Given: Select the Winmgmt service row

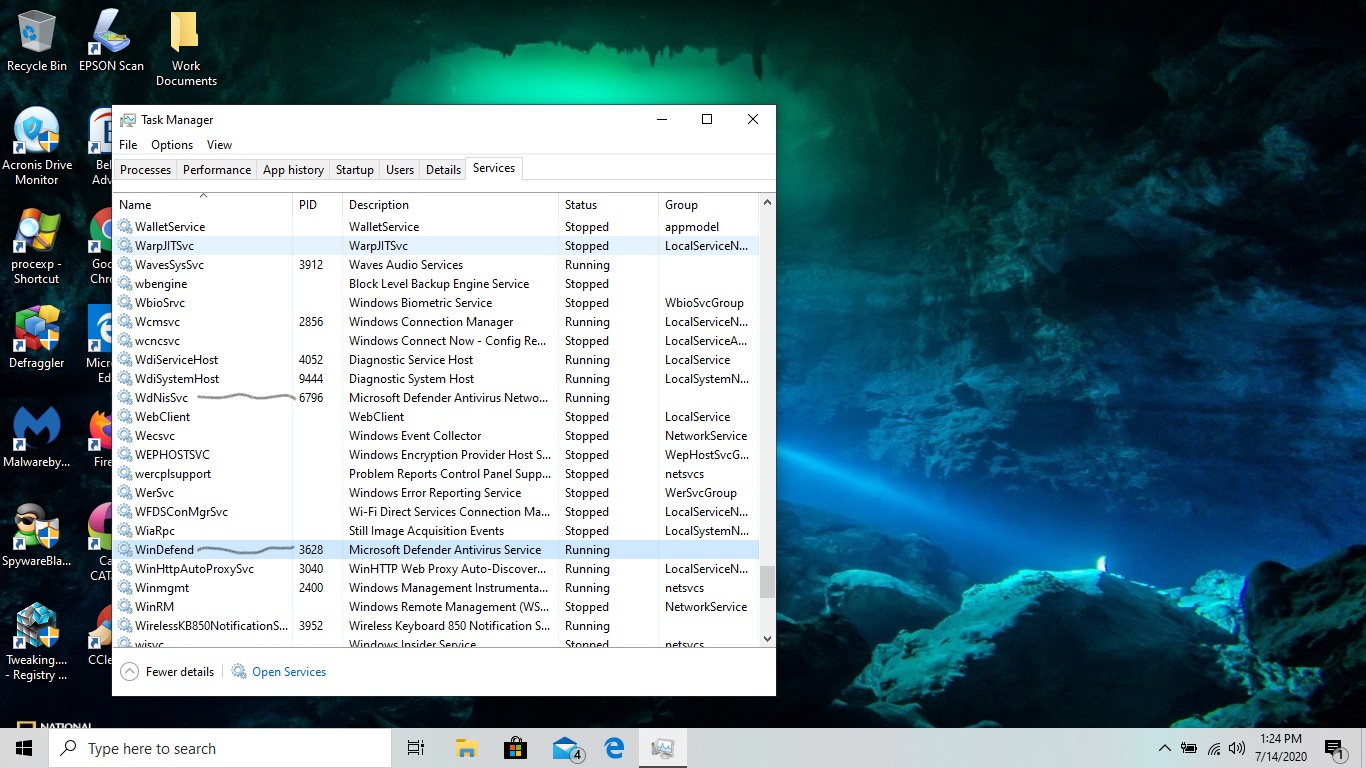Looking at the screenshot, I should point(436,588).
